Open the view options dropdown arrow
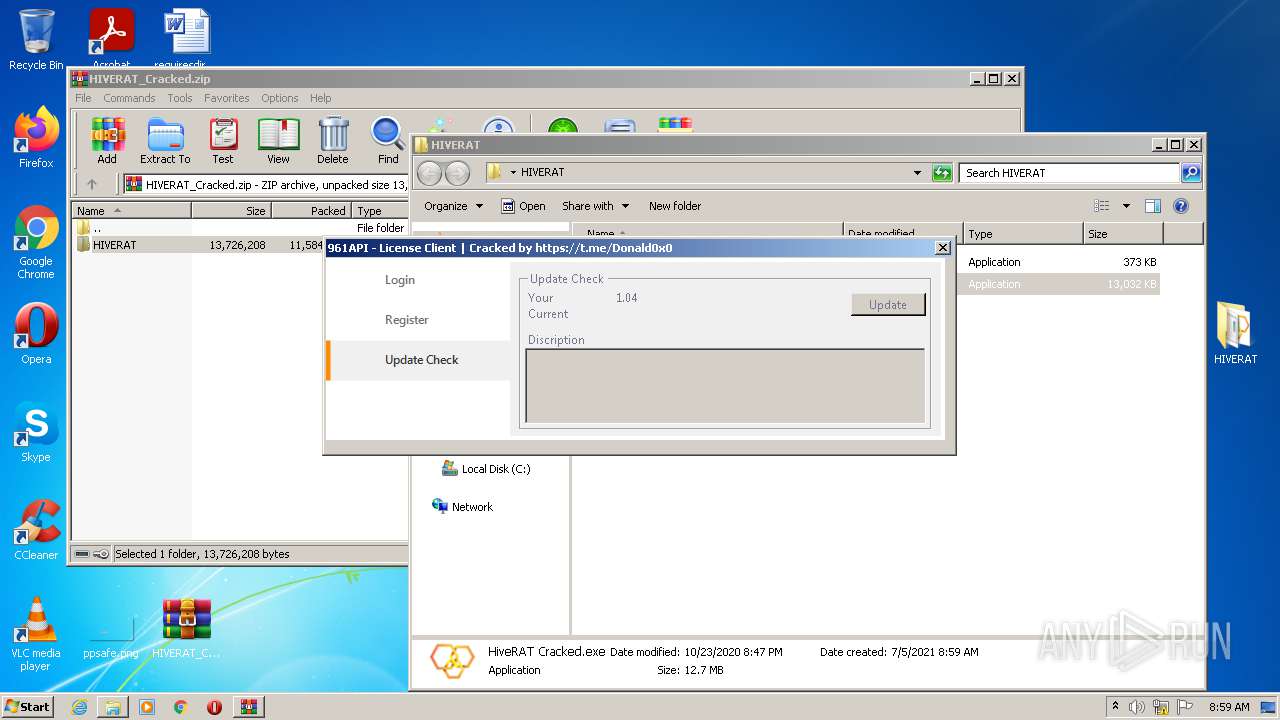 point(1126,206)
